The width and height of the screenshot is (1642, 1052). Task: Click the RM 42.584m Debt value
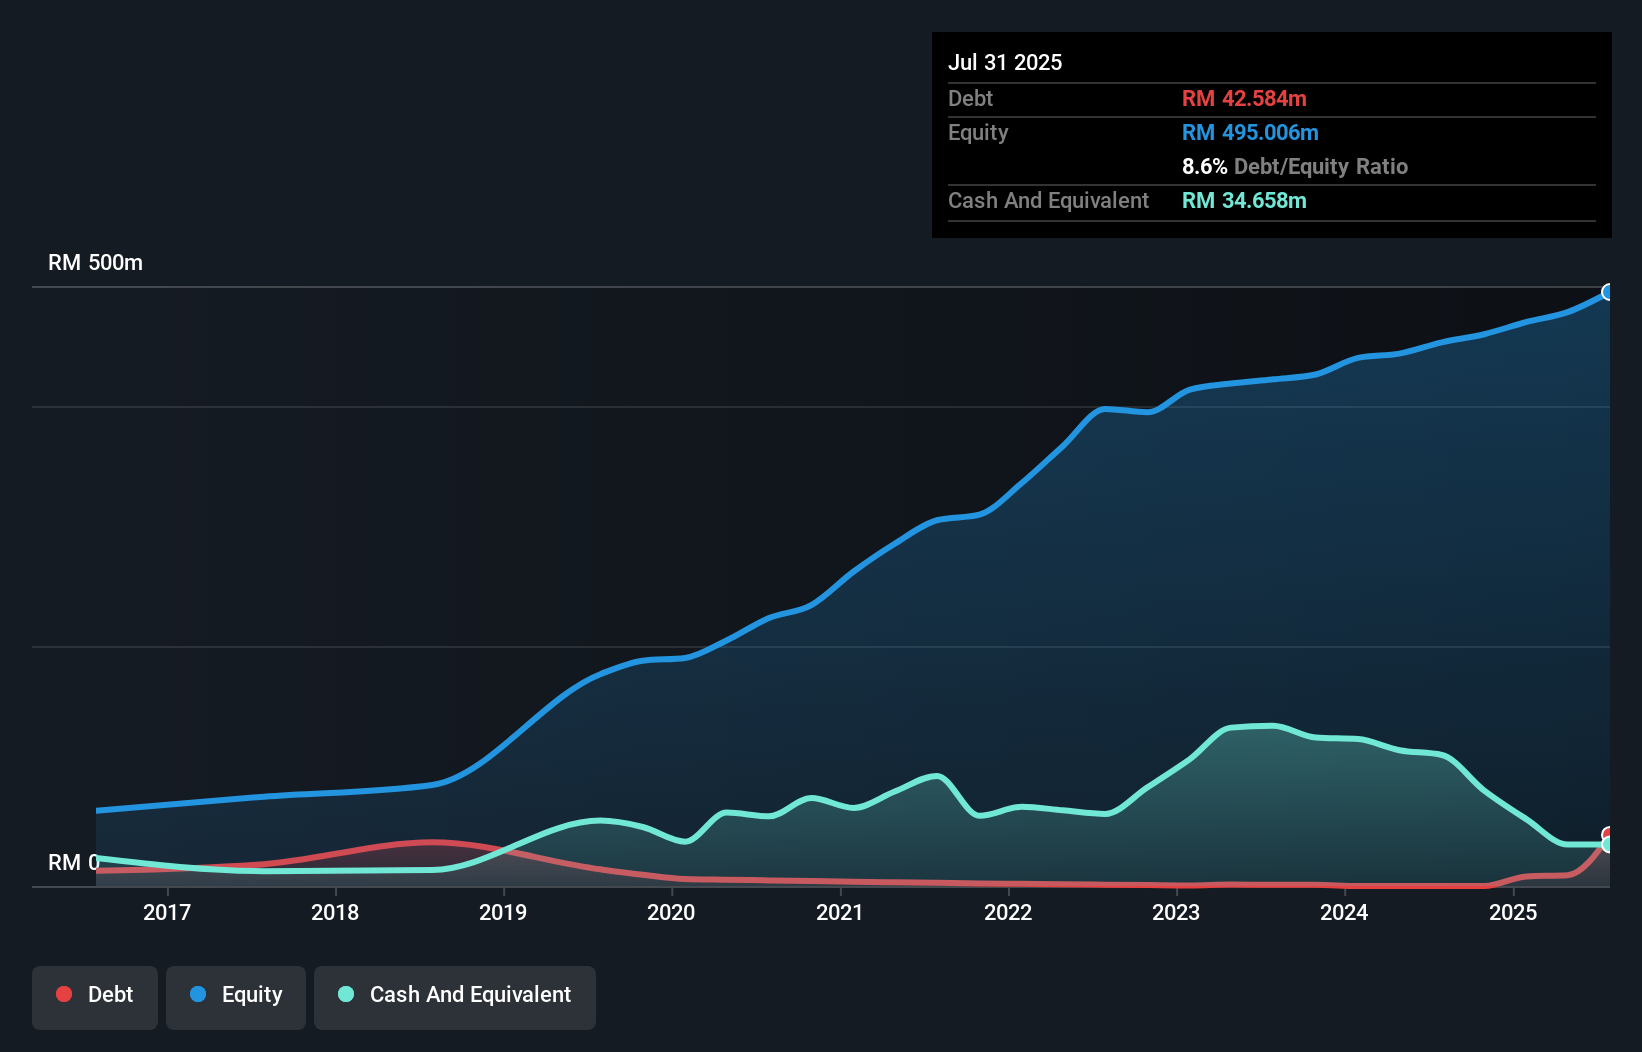1244,98
